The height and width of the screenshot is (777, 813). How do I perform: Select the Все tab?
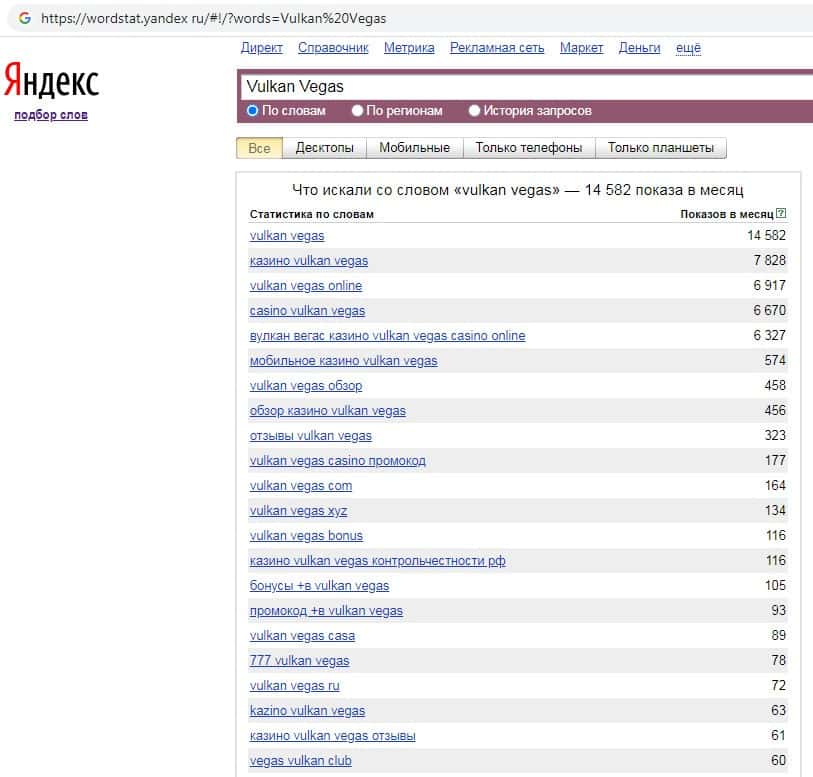(259, 148)
